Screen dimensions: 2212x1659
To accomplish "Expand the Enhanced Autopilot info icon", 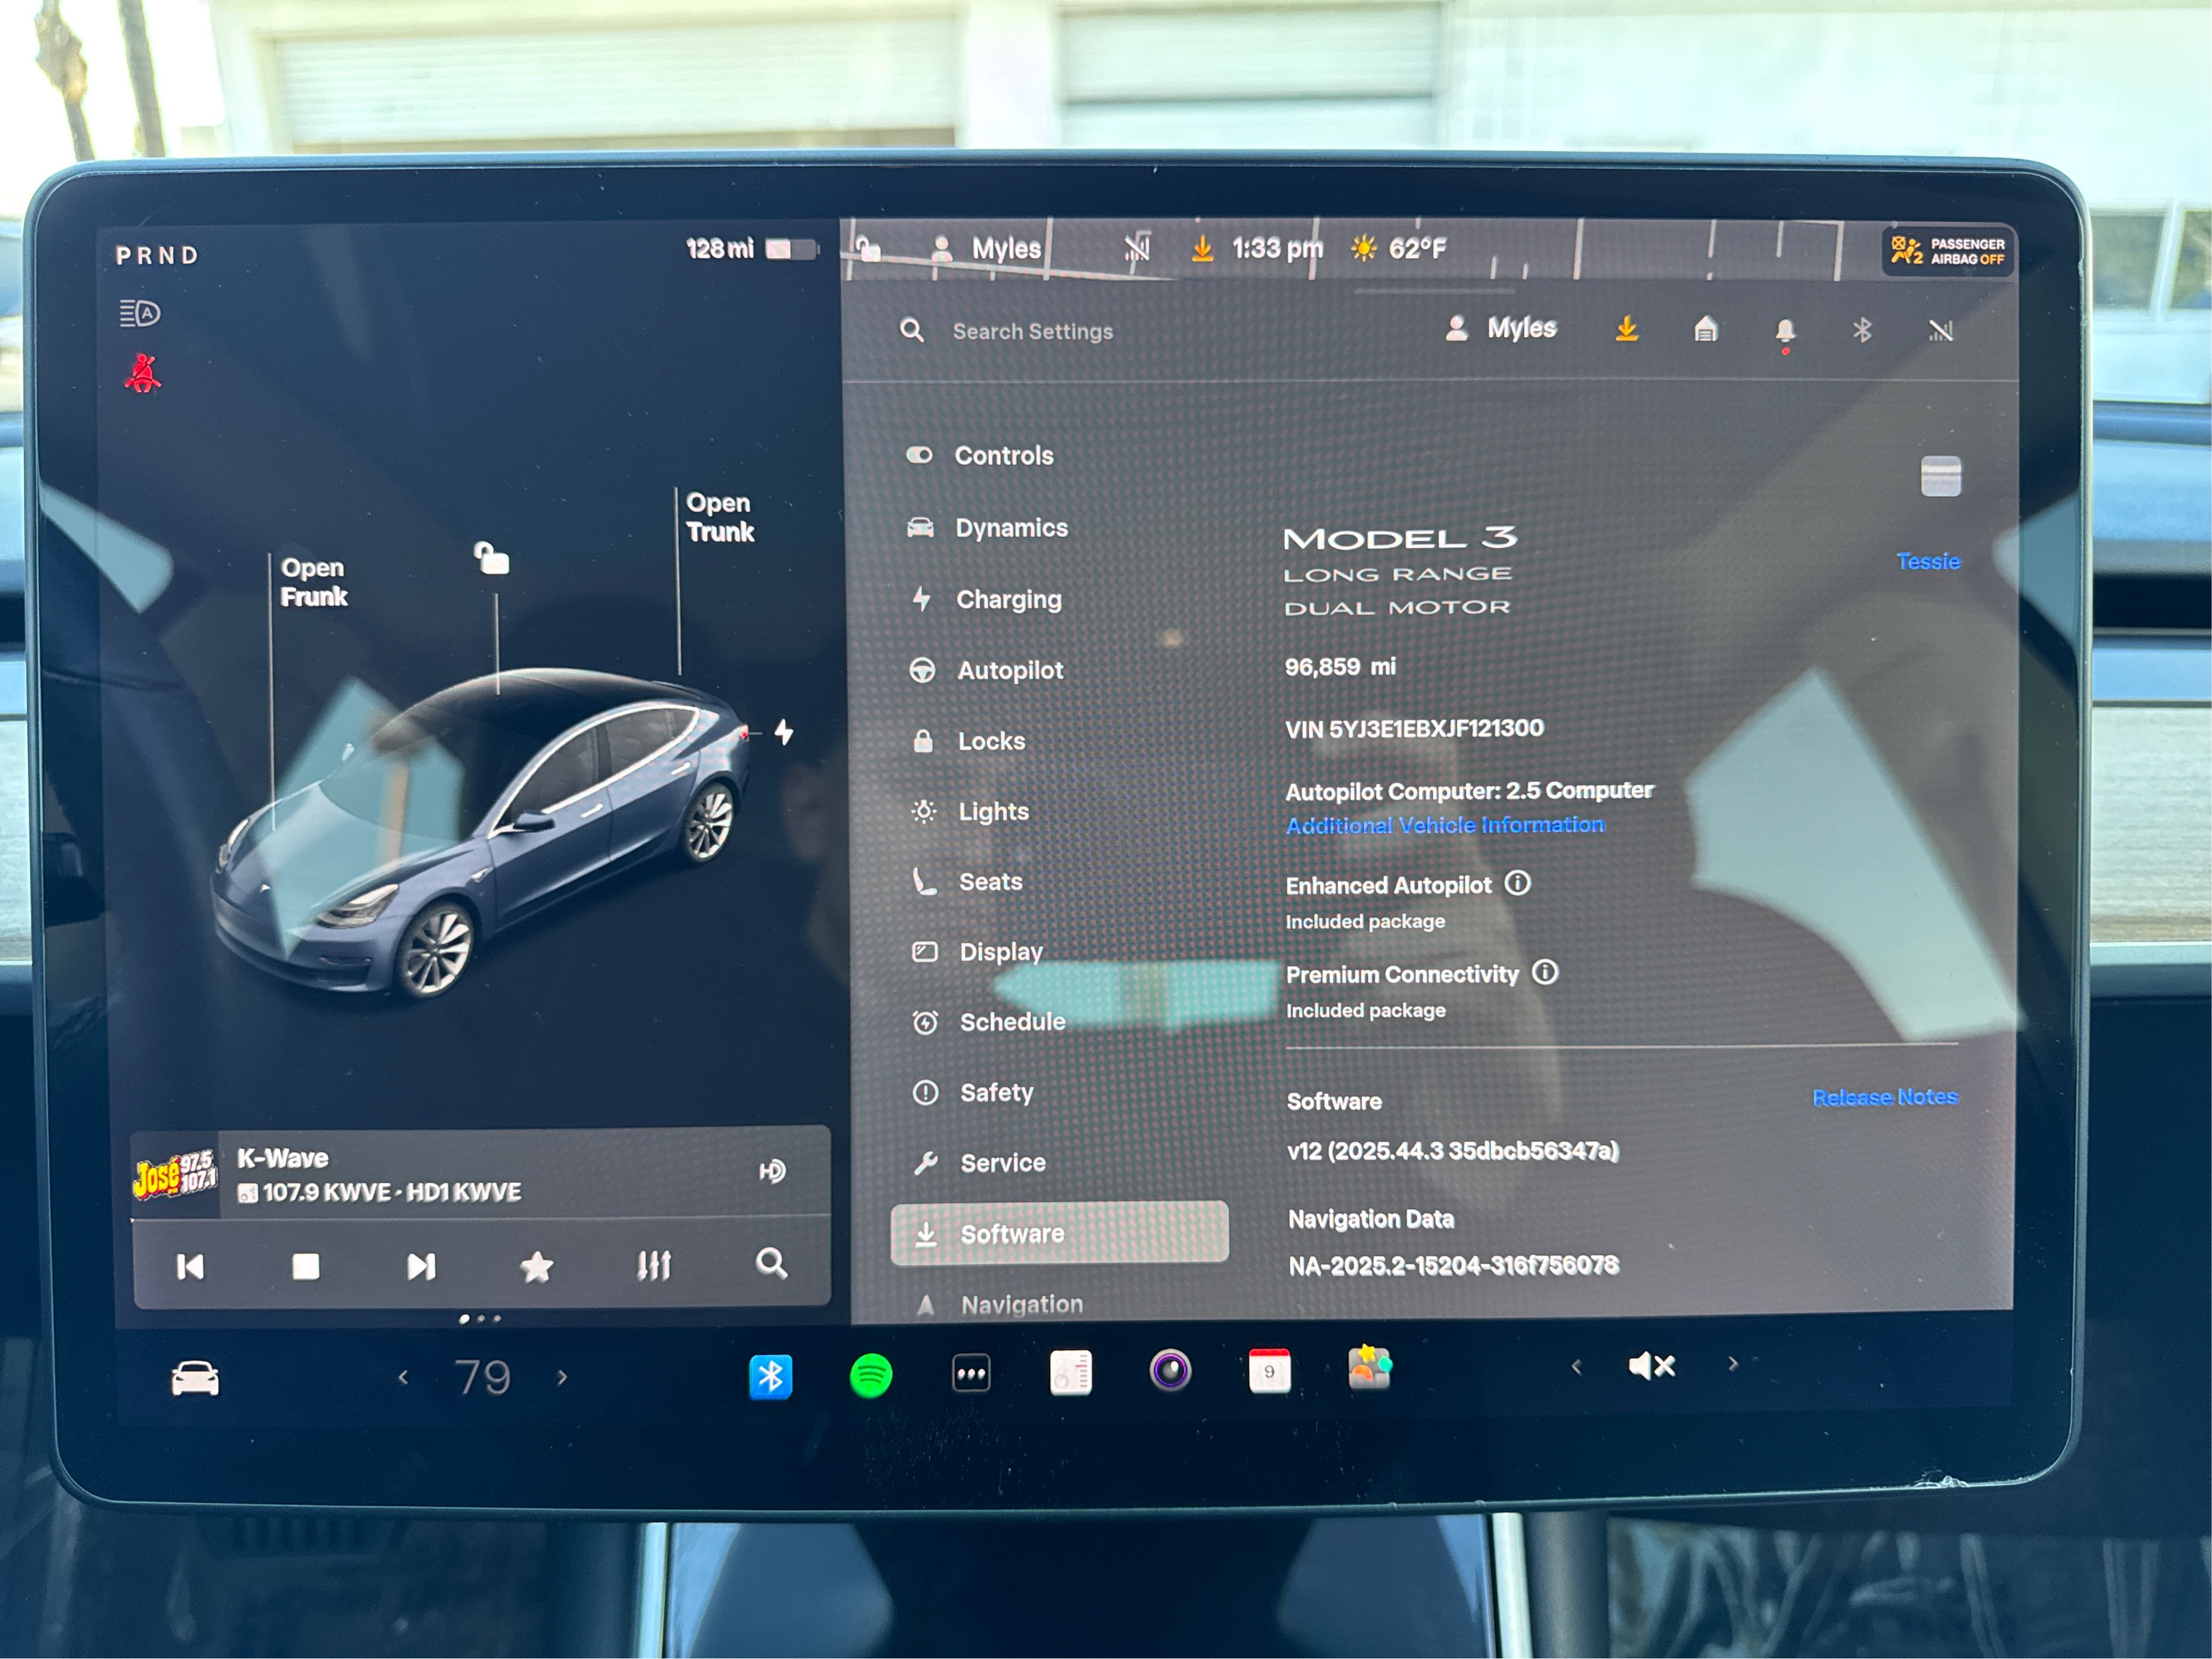I will tap(1517, 883).
